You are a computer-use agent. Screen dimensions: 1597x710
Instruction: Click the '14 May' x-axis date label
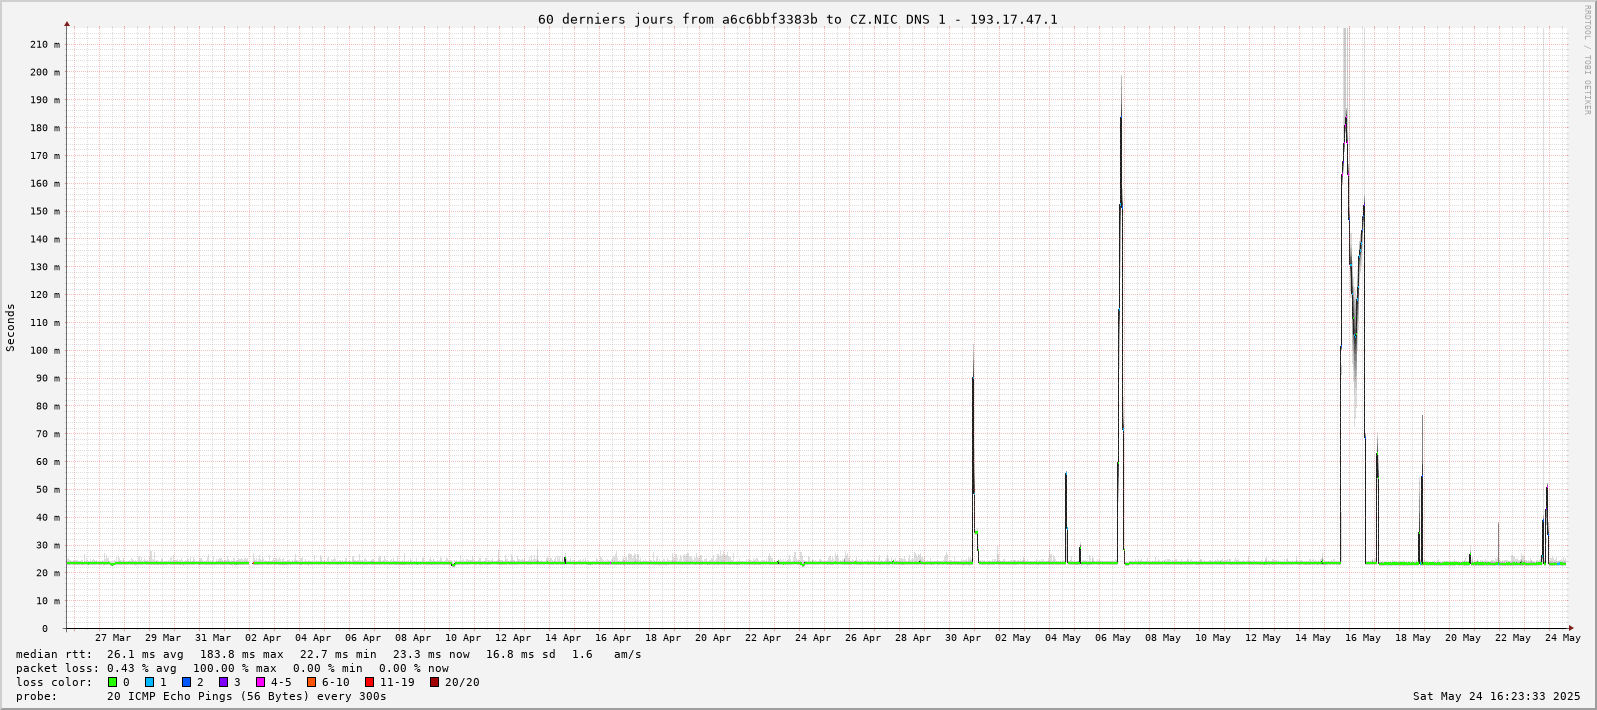coord(1313,637)
